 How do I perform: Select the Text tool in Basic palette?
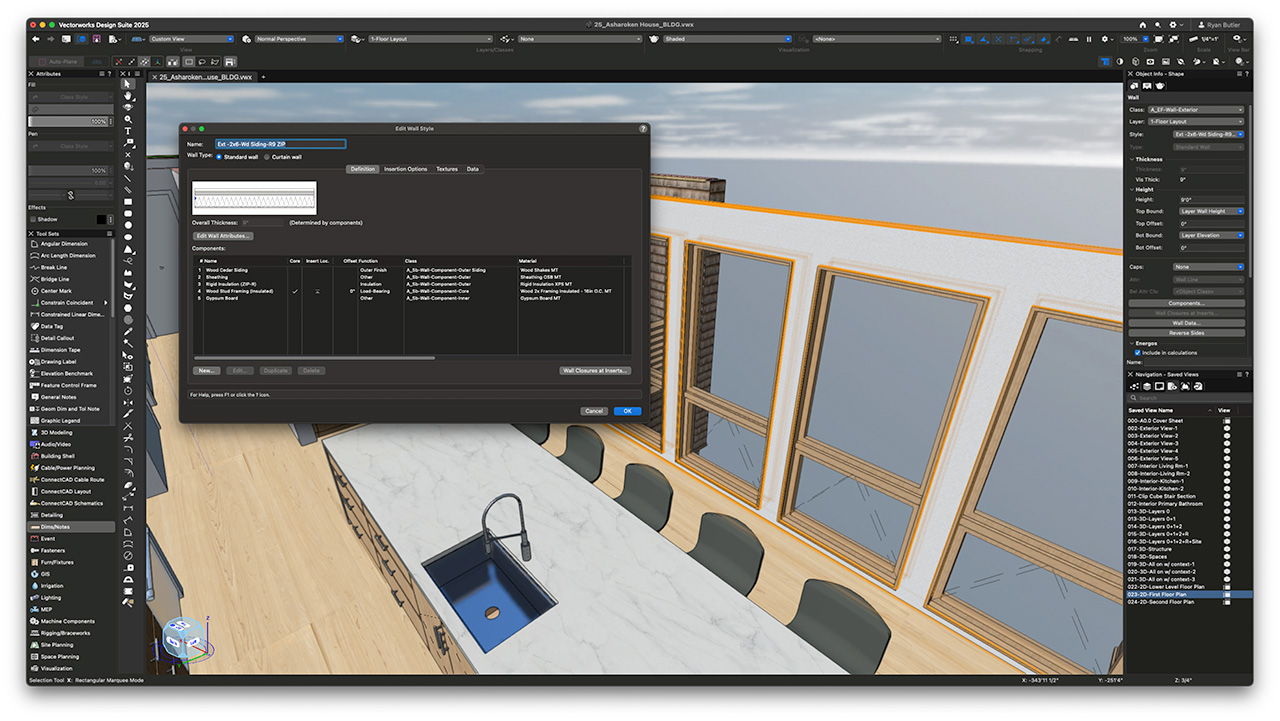[x=128, y=131]
